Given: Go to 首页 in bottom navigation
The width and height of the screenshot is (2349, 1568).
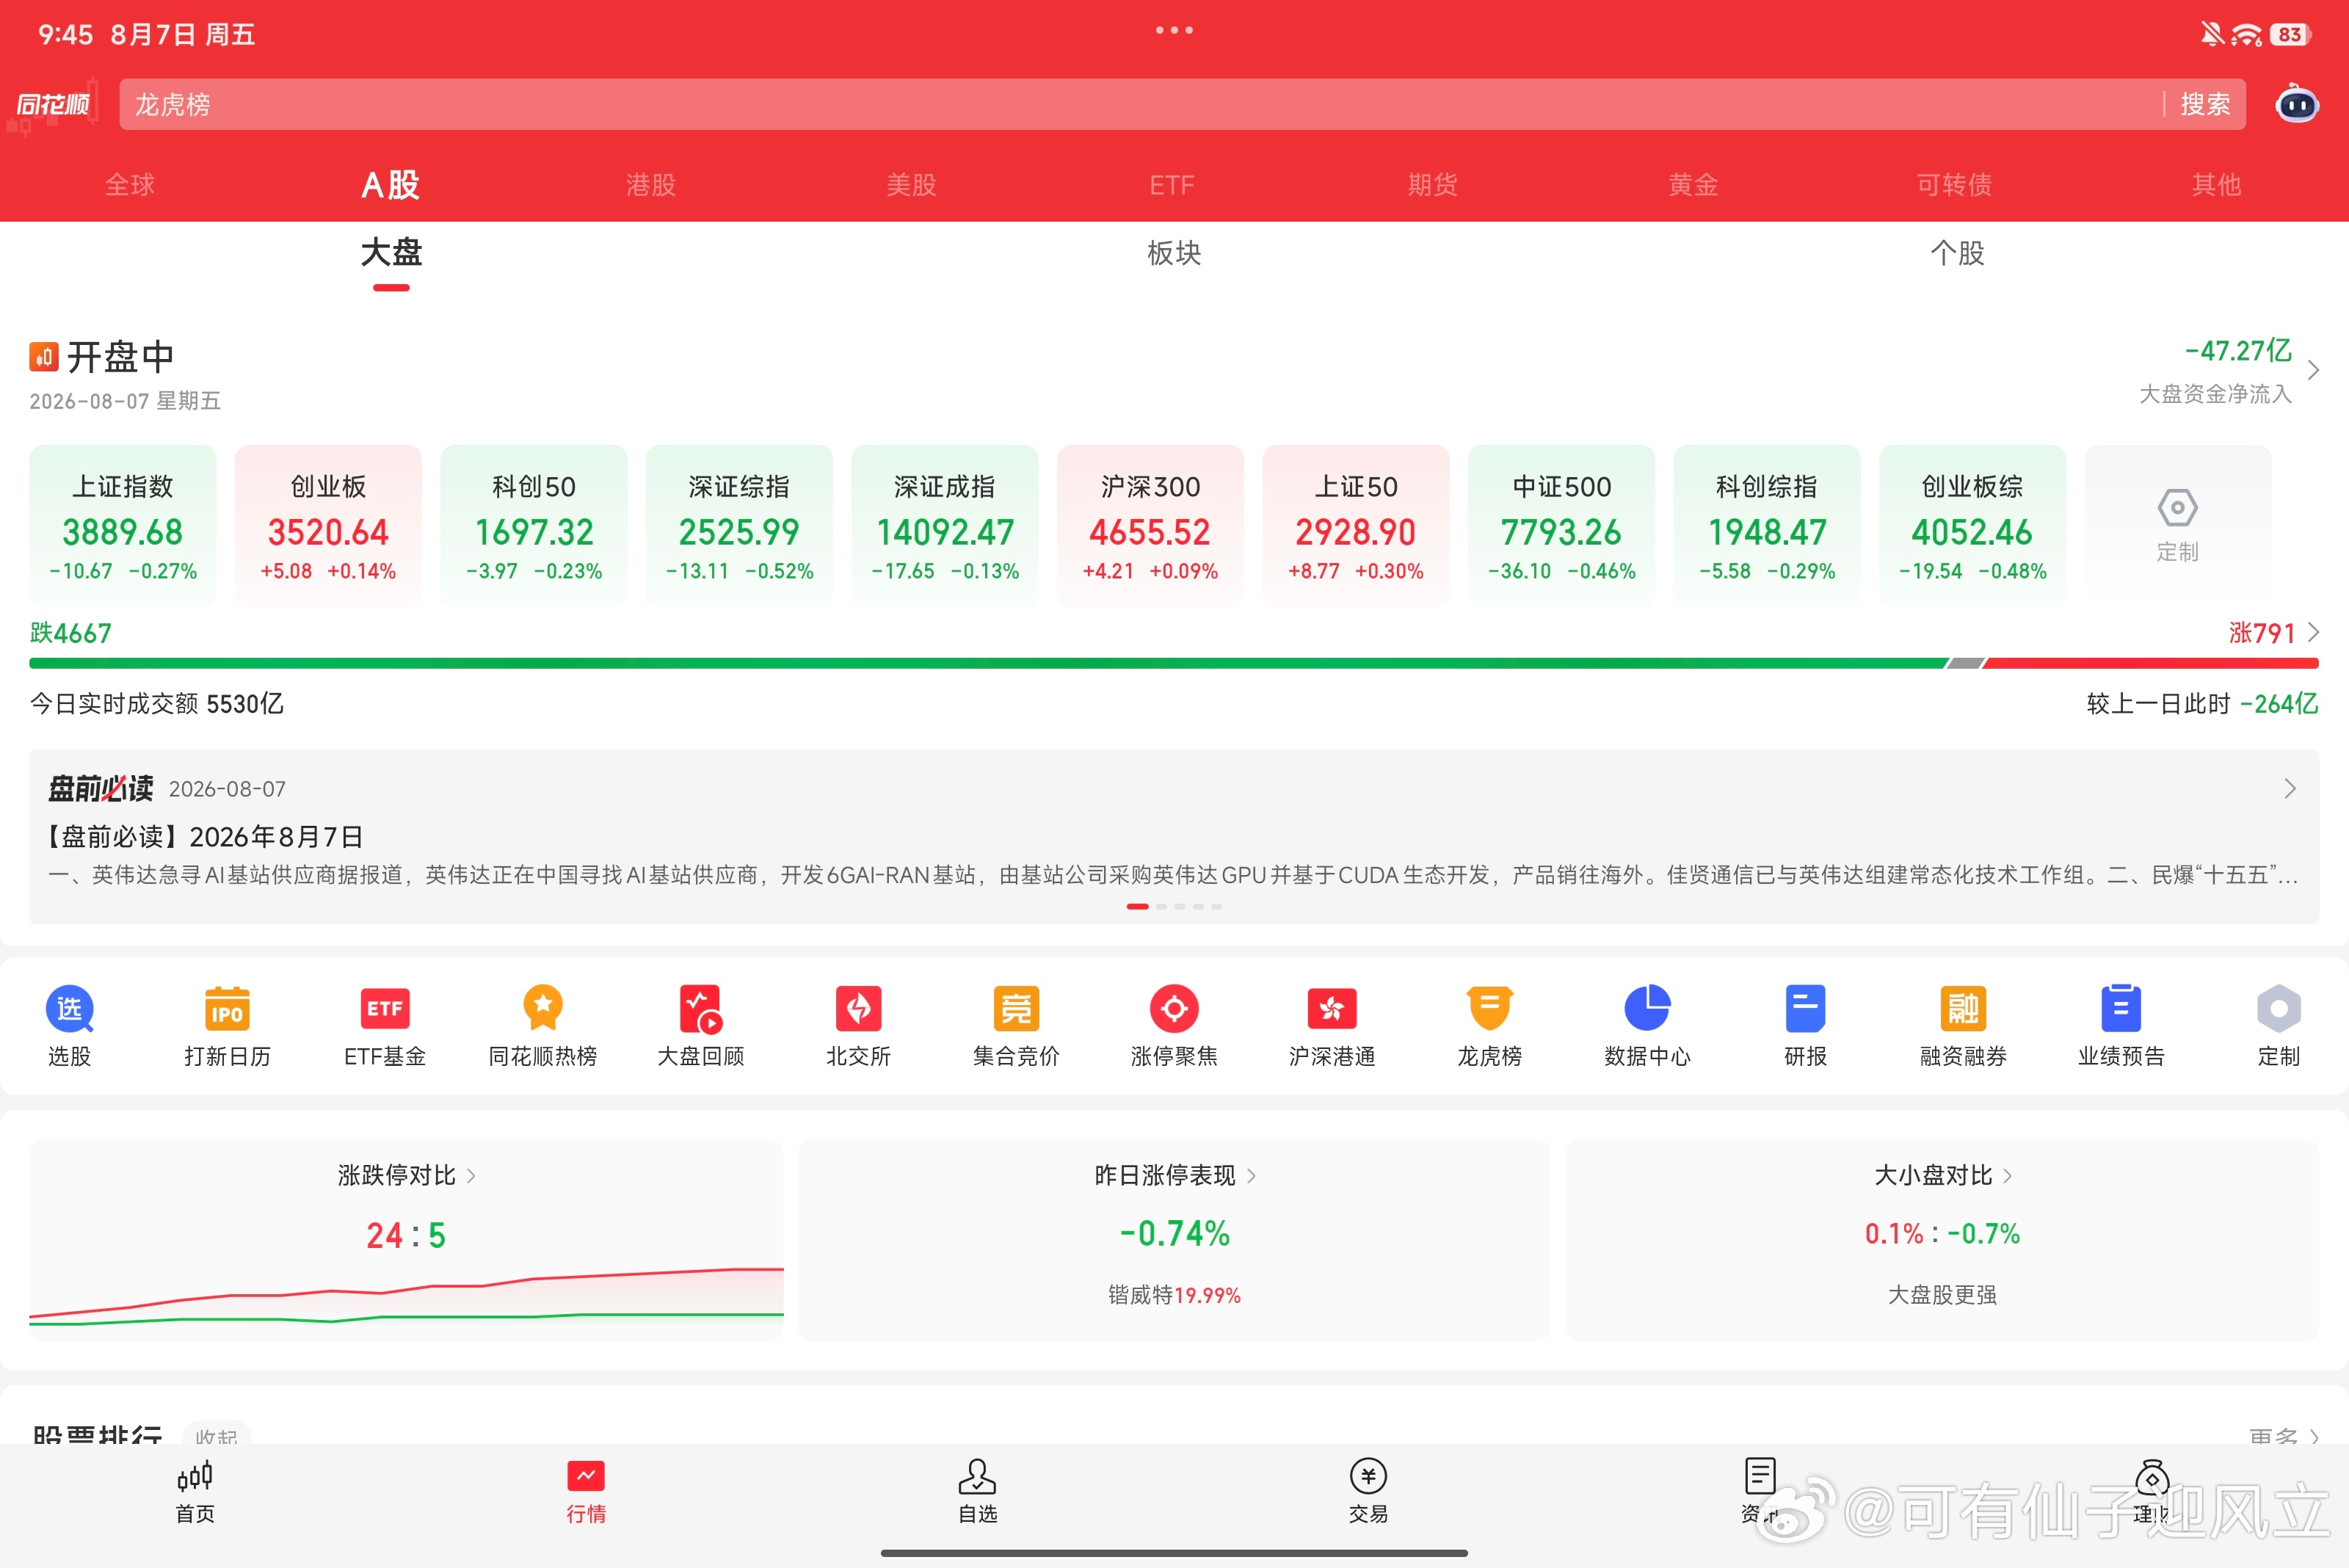Looking at the screenshot, I should point(195,1492).
